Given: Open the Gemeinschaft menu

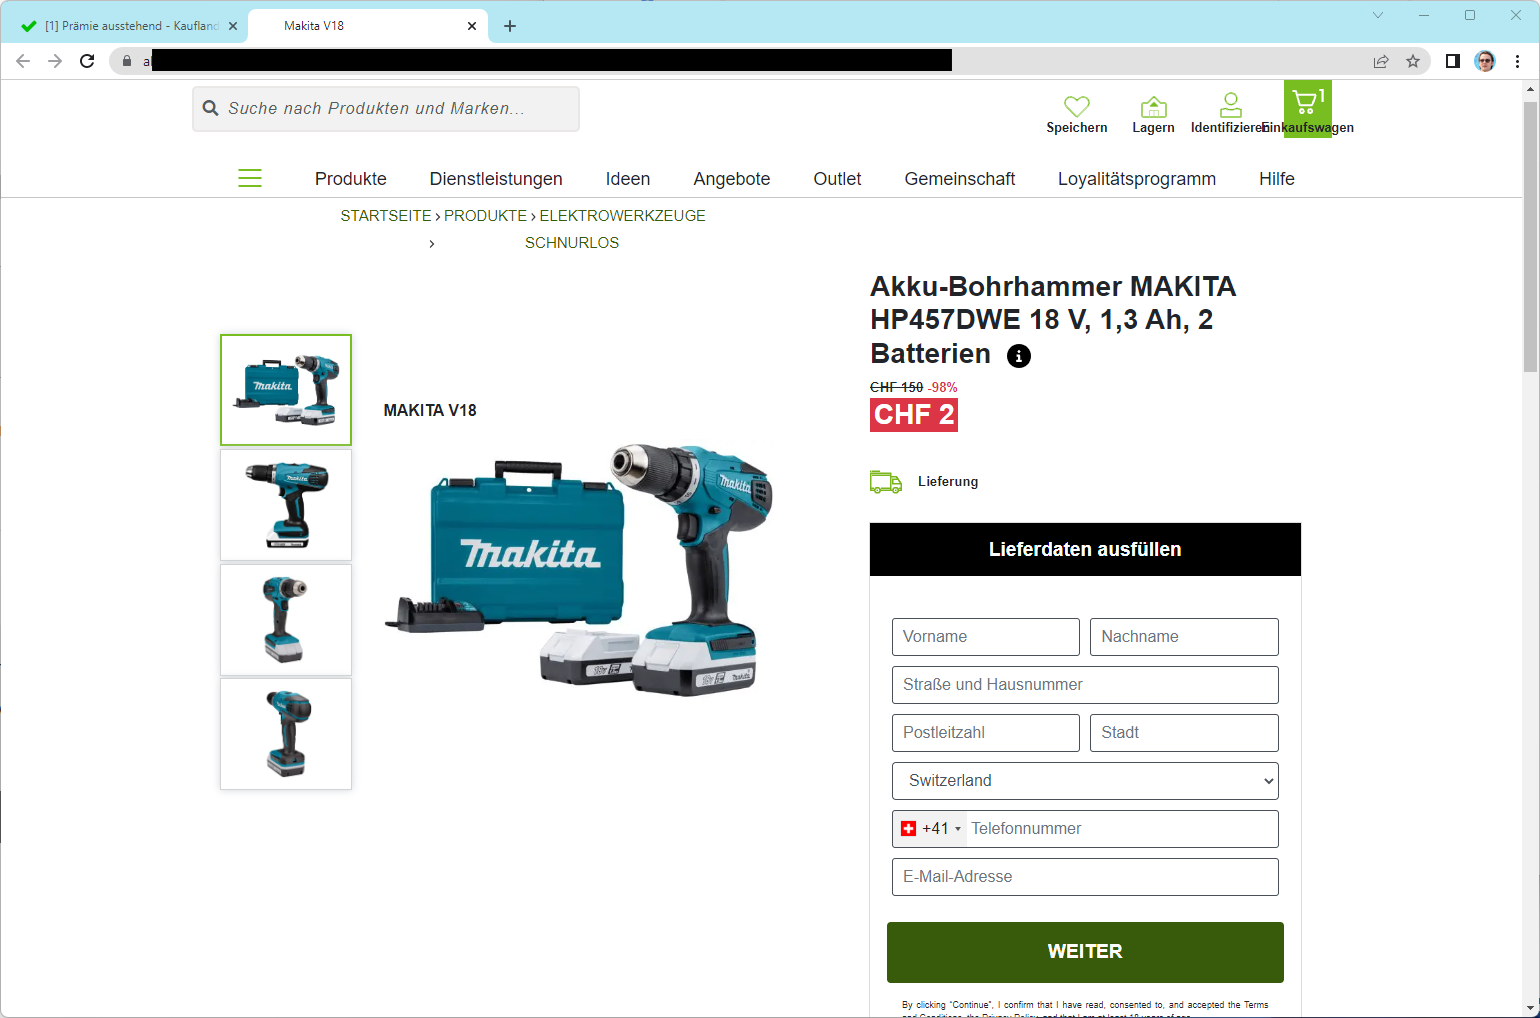Looking at the screenshot, I should pos(960,179).
